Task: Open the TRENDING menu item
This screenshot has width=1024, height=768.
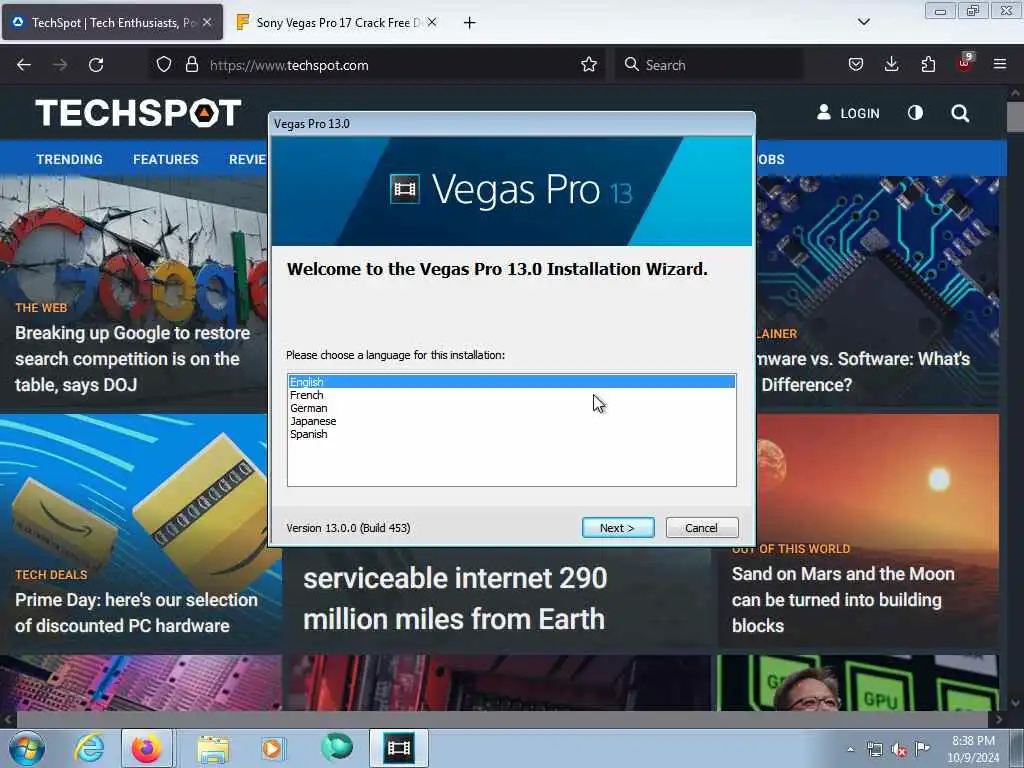Action: tap(69, 159)
